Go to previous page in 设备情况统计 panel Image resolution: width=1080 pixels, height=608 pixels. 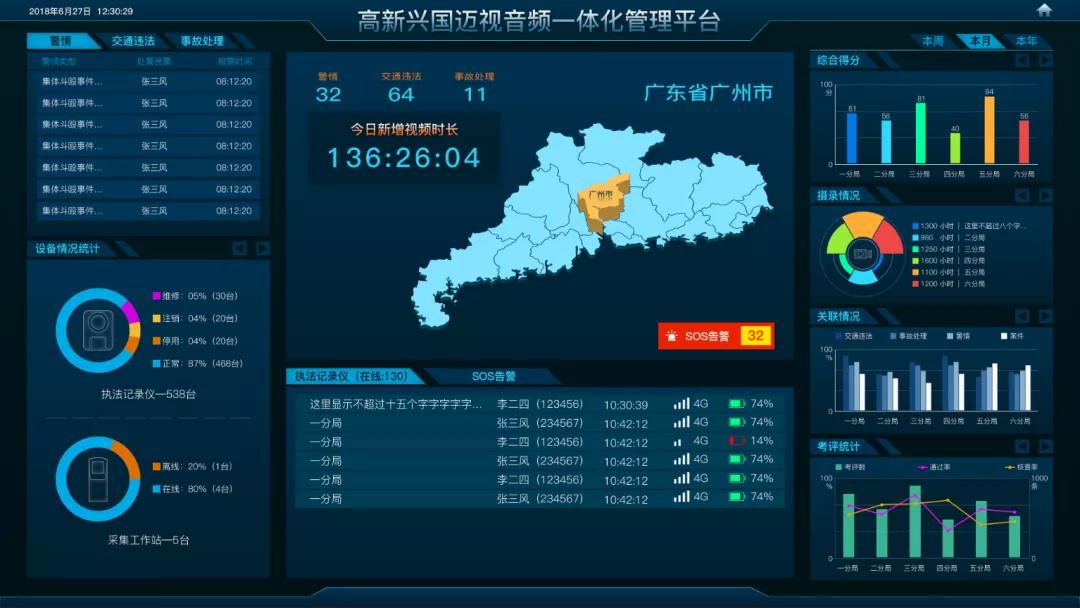pyautogui.click(x=240, y=248)
